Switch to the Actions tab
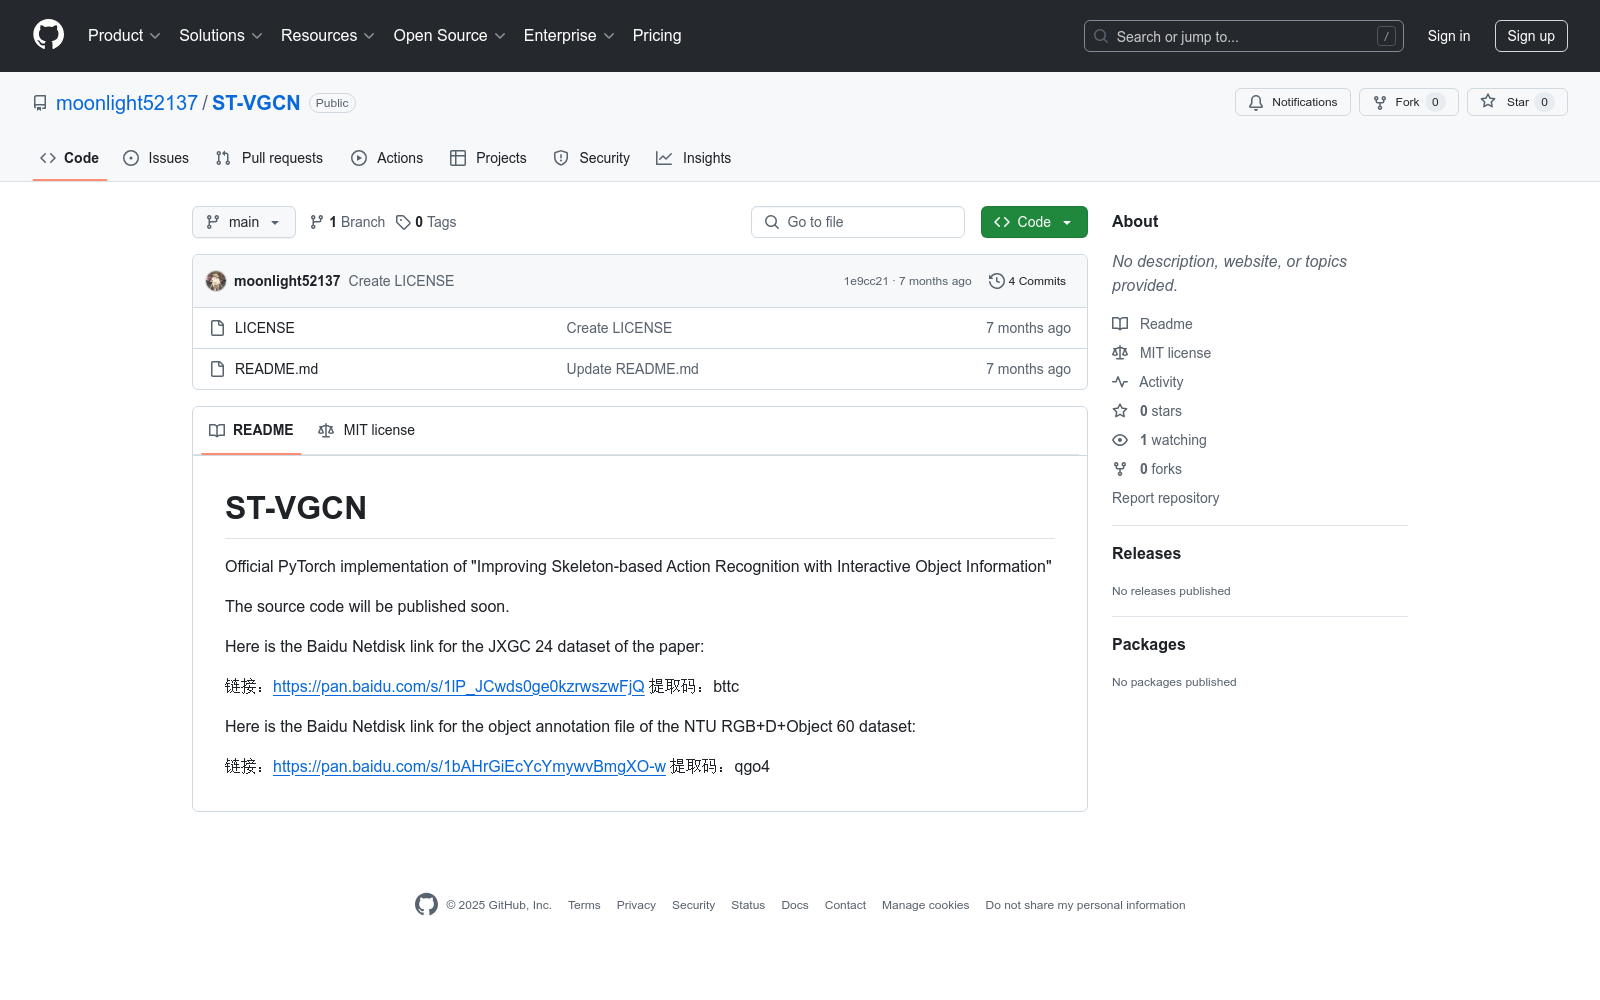 point(387,158)
